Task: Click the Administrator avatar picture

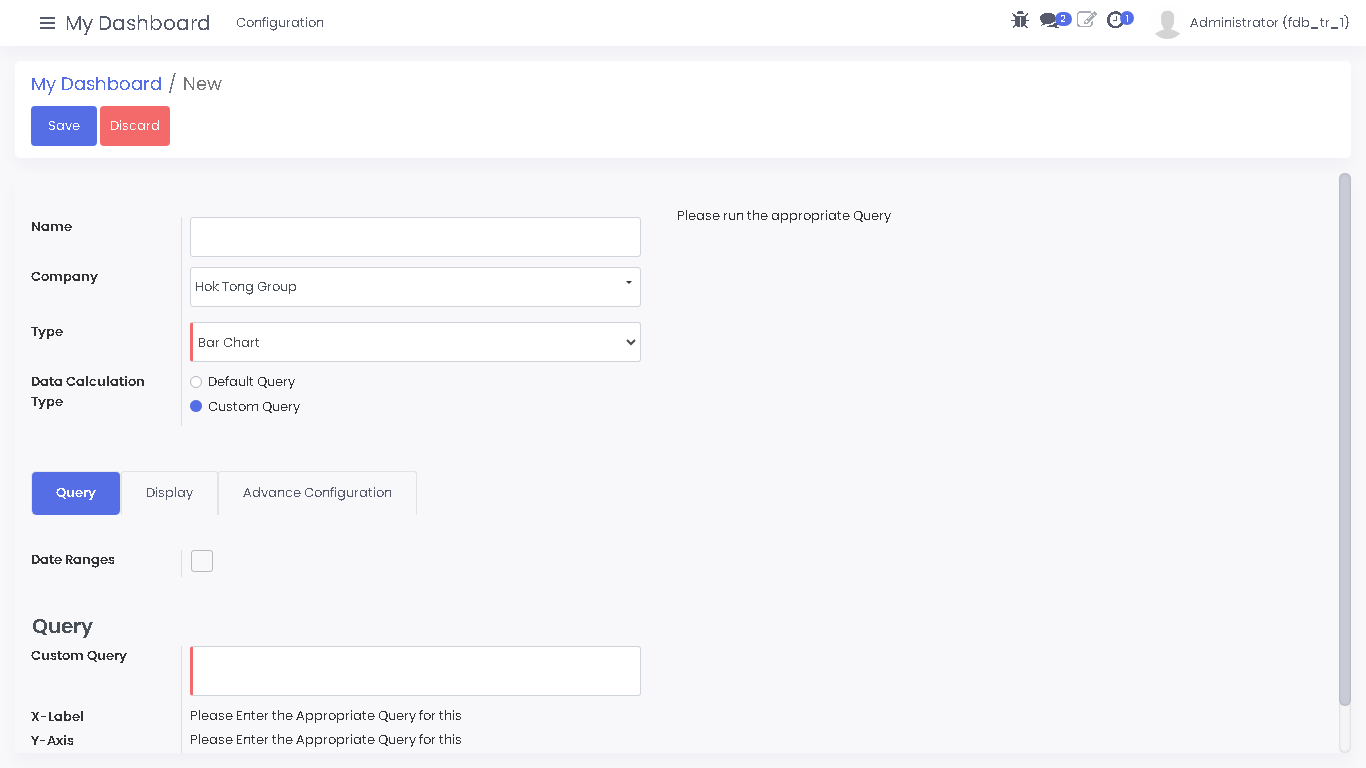Action: tap(1167, 23)
